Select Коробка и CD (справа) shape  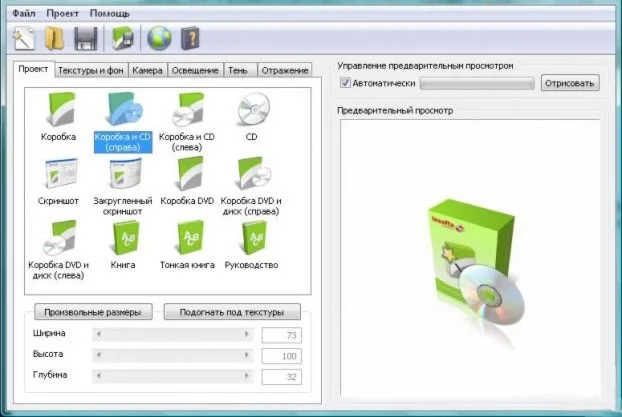(x=123, y=122)
